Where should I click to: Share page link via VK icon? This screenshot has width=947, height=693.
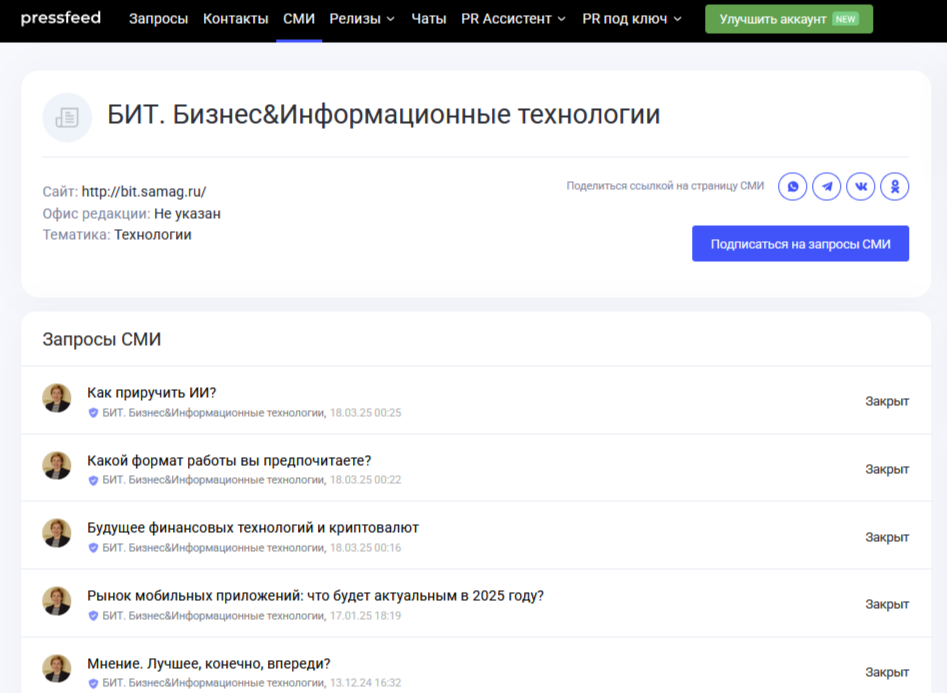click(861, 186)
